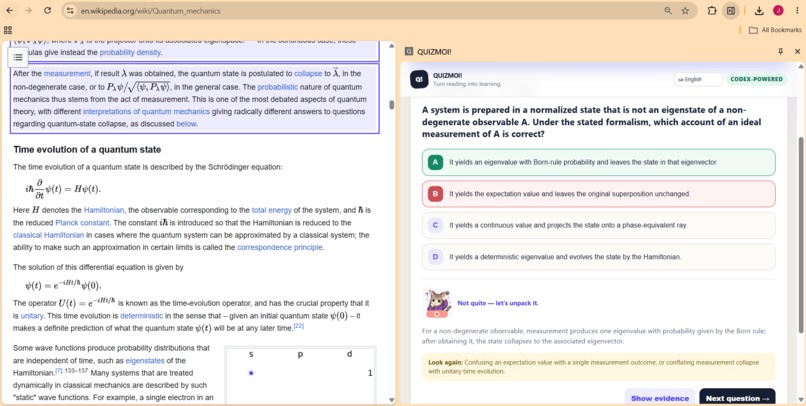Pin the QUIZMOI side panel

tap(781, 51)
